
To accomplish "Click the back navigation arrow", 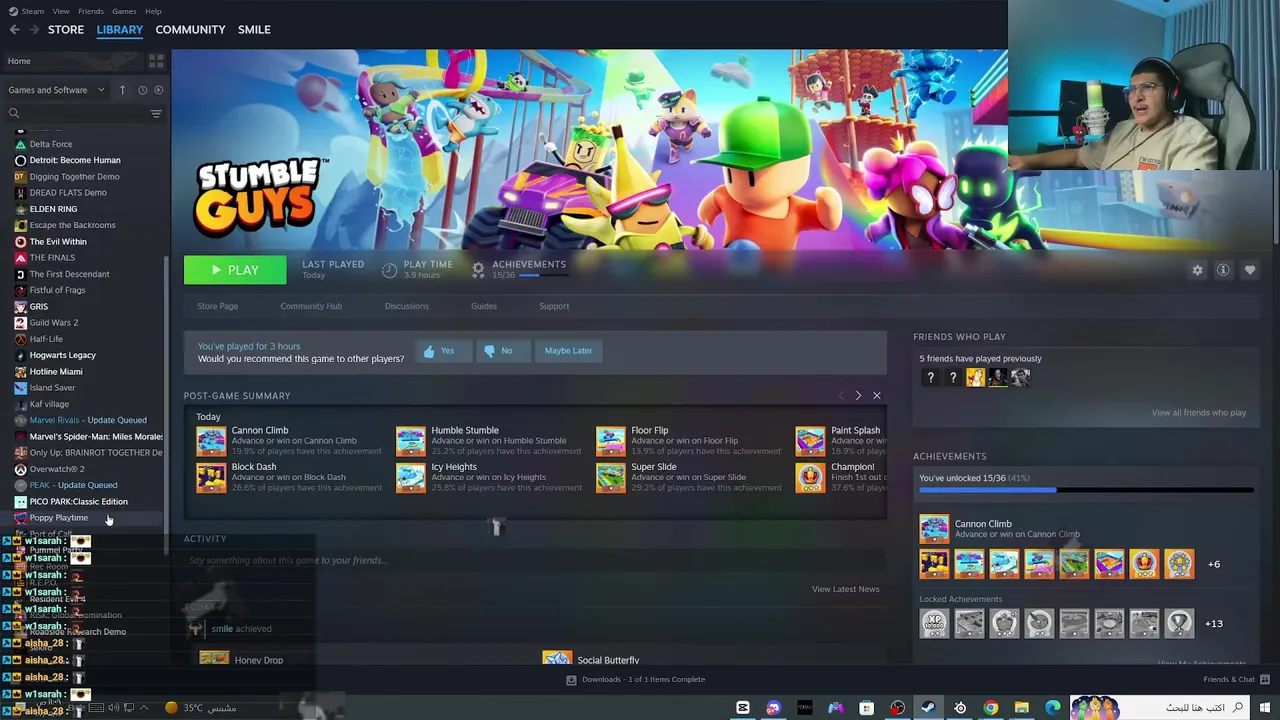I will 14,30.
